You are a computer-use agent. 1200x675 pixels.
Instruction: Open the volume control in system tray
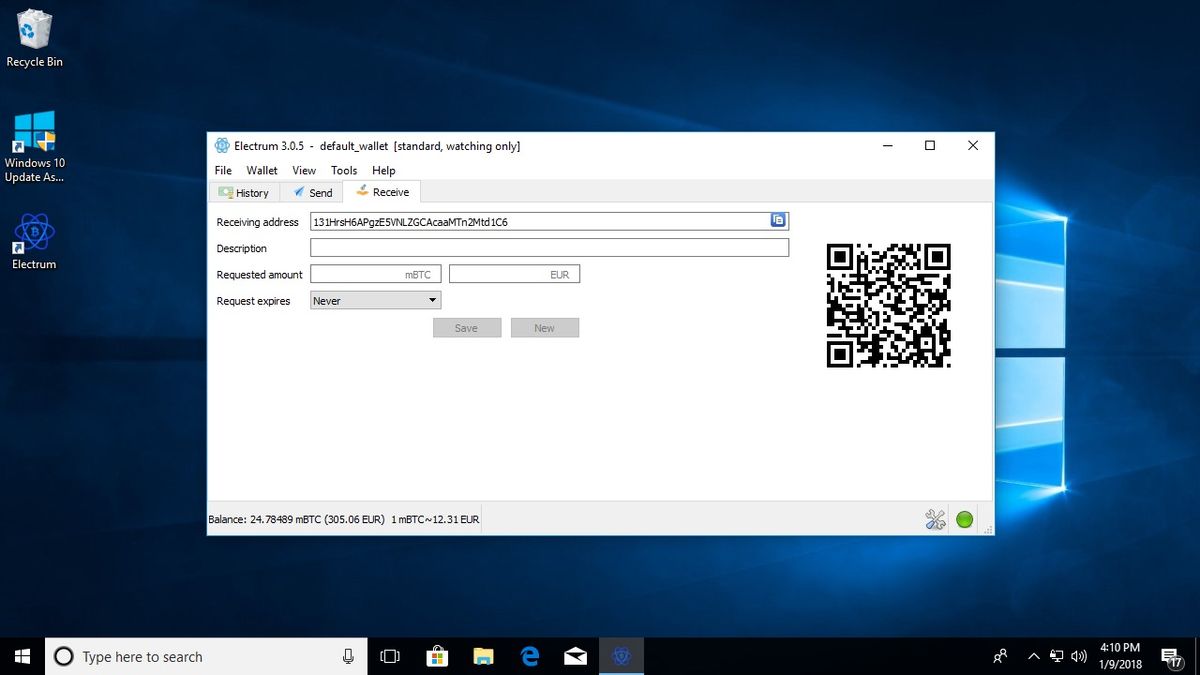tap(1079, 656)
